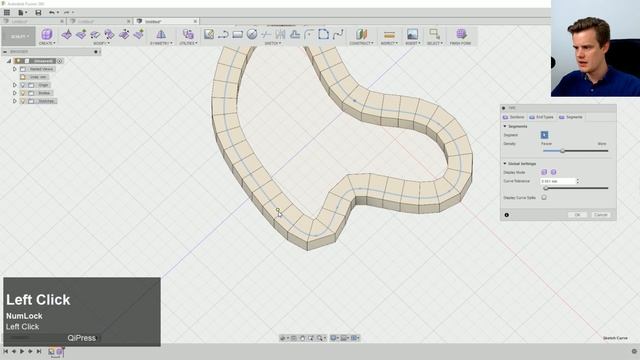This screenshot has height=360, width=640.
Task: Expand the Sketches folder
Action: (x=15, y=101)
